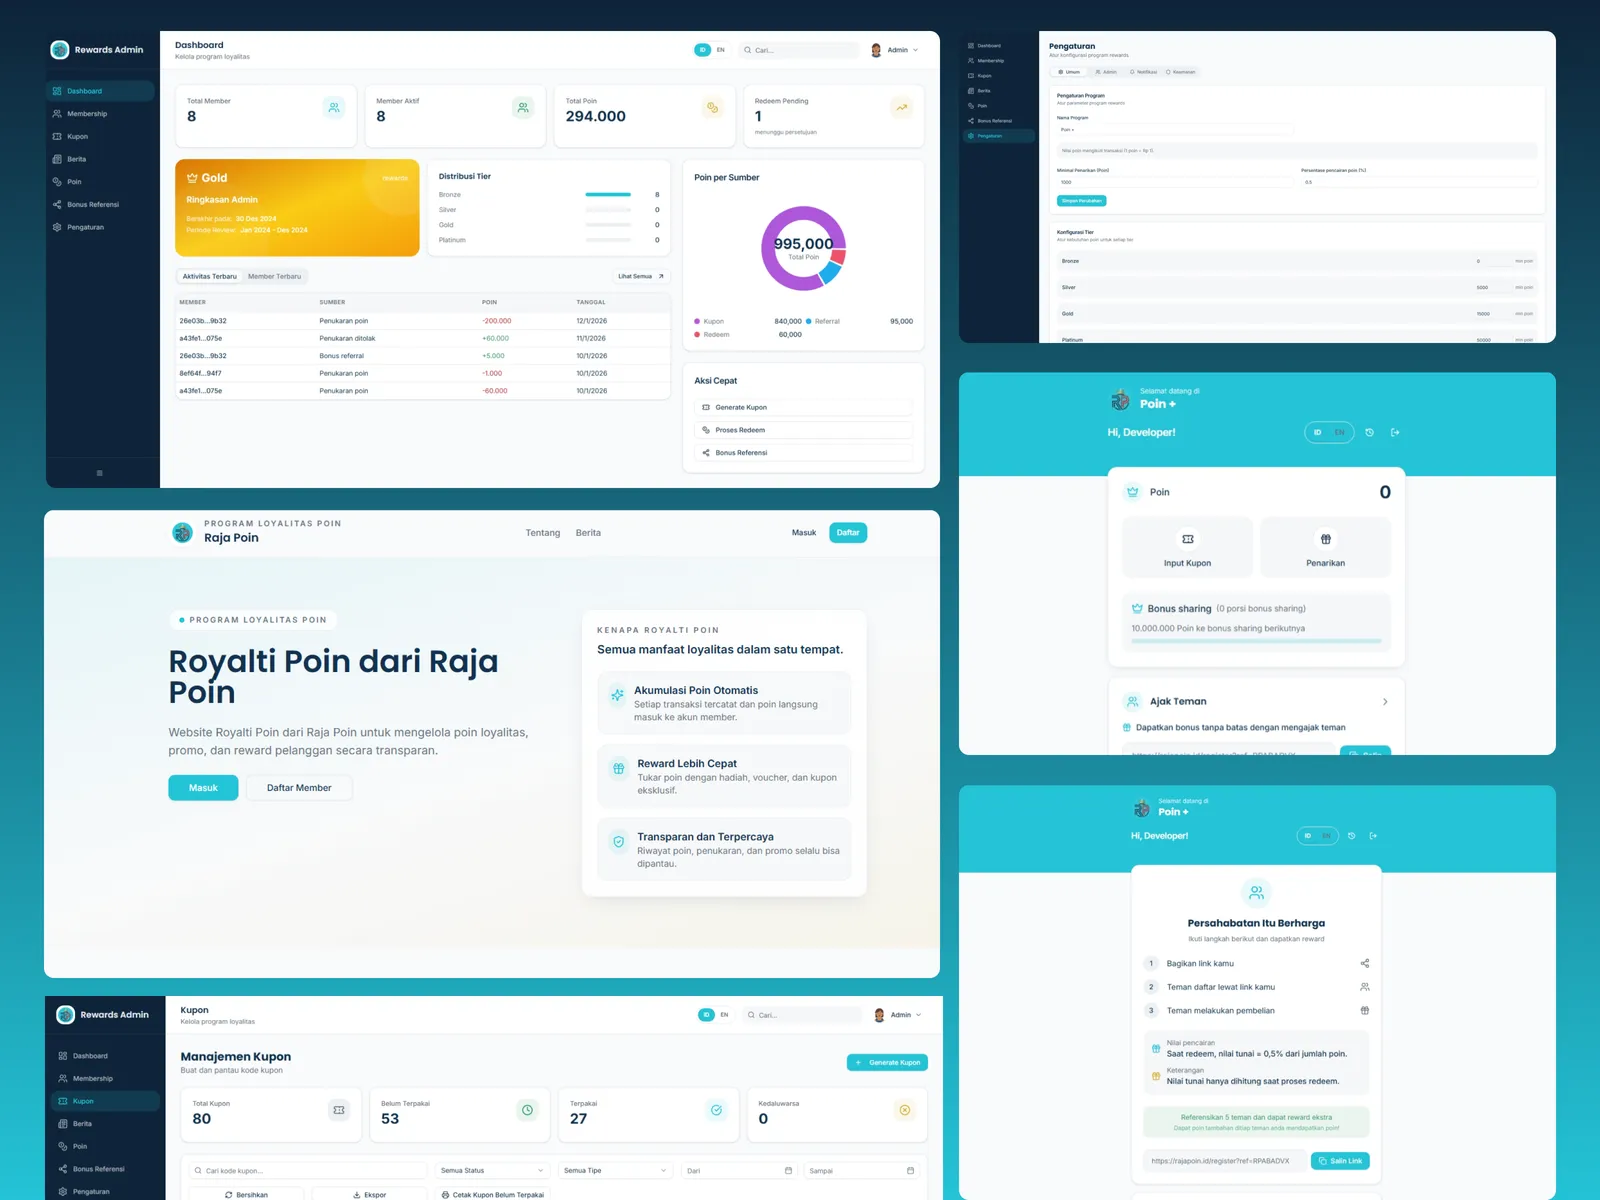
Task: Click gift icon beside Teman melakukan pembelian
Action: [1364, 1011]
